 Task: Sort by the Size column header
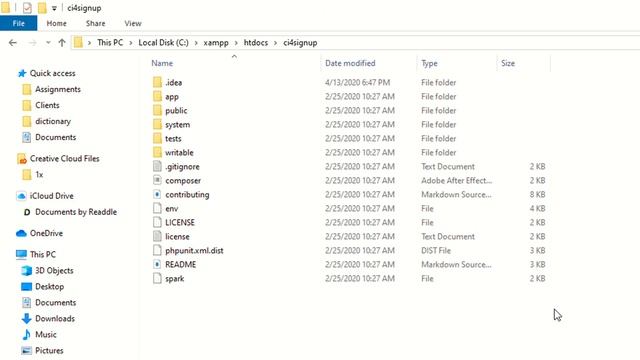pos(508,63)
